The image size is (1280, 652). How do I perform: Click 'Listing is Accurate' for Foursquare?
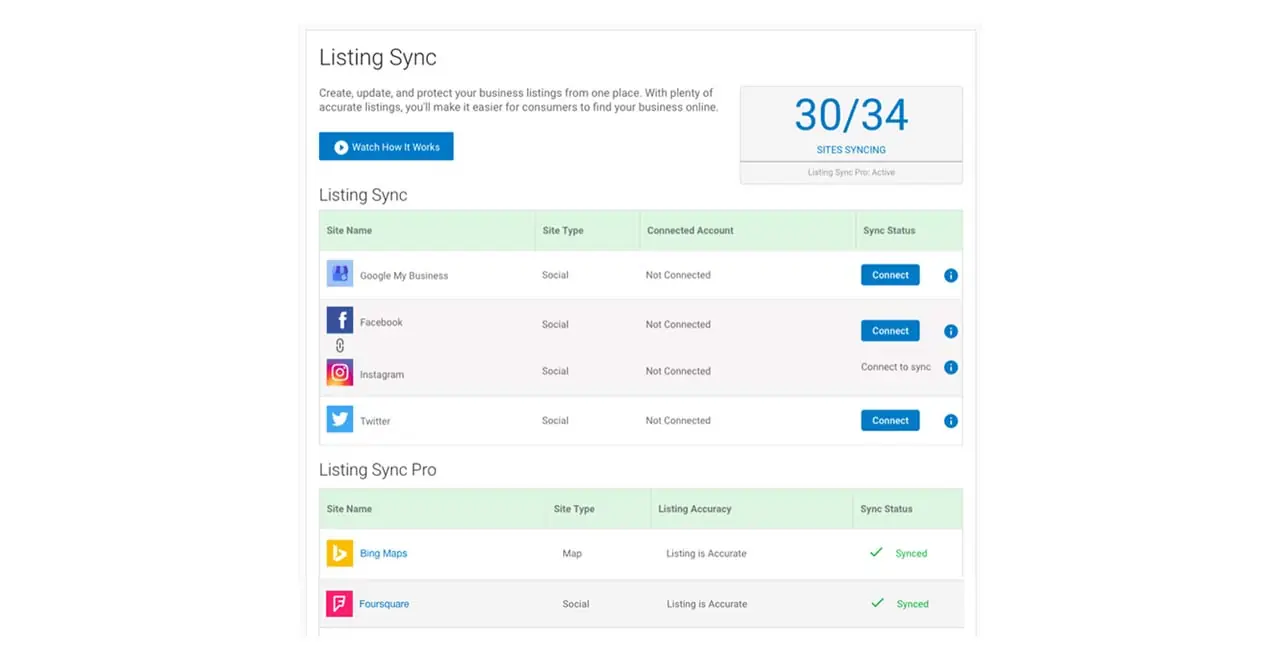706,604
